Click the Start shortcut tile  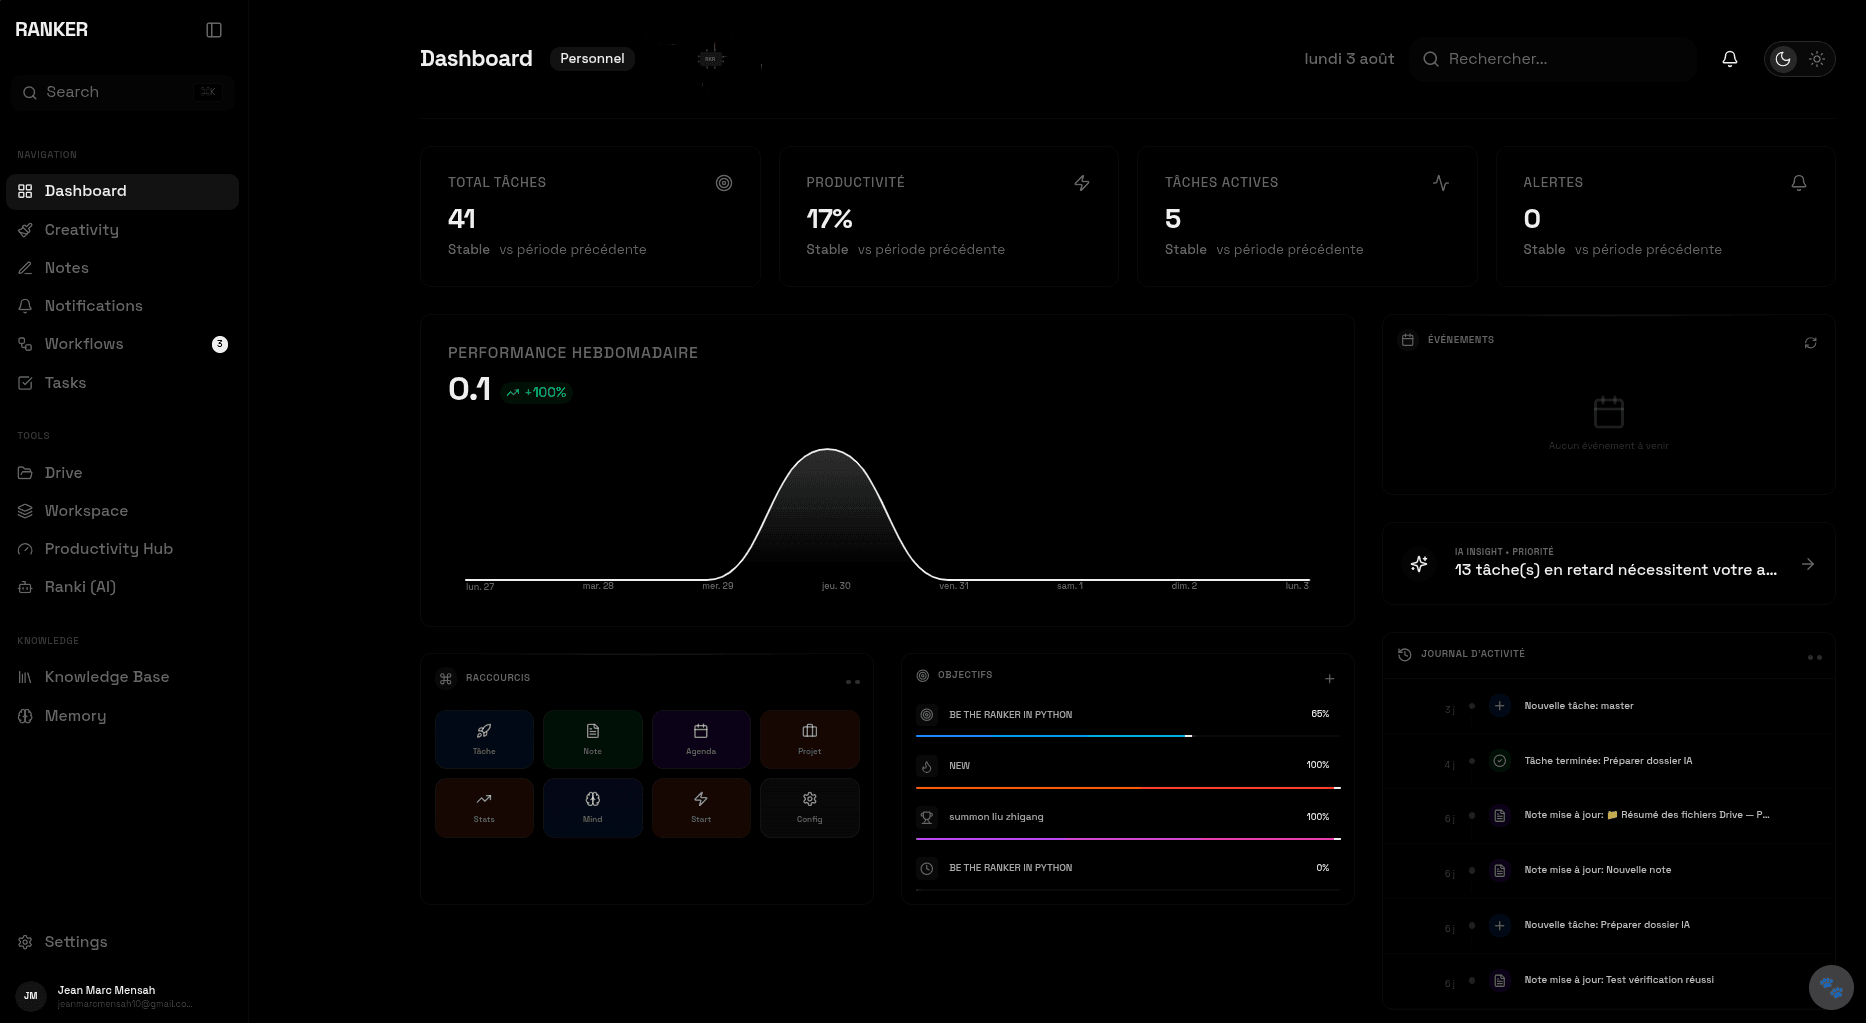point(701,807)
